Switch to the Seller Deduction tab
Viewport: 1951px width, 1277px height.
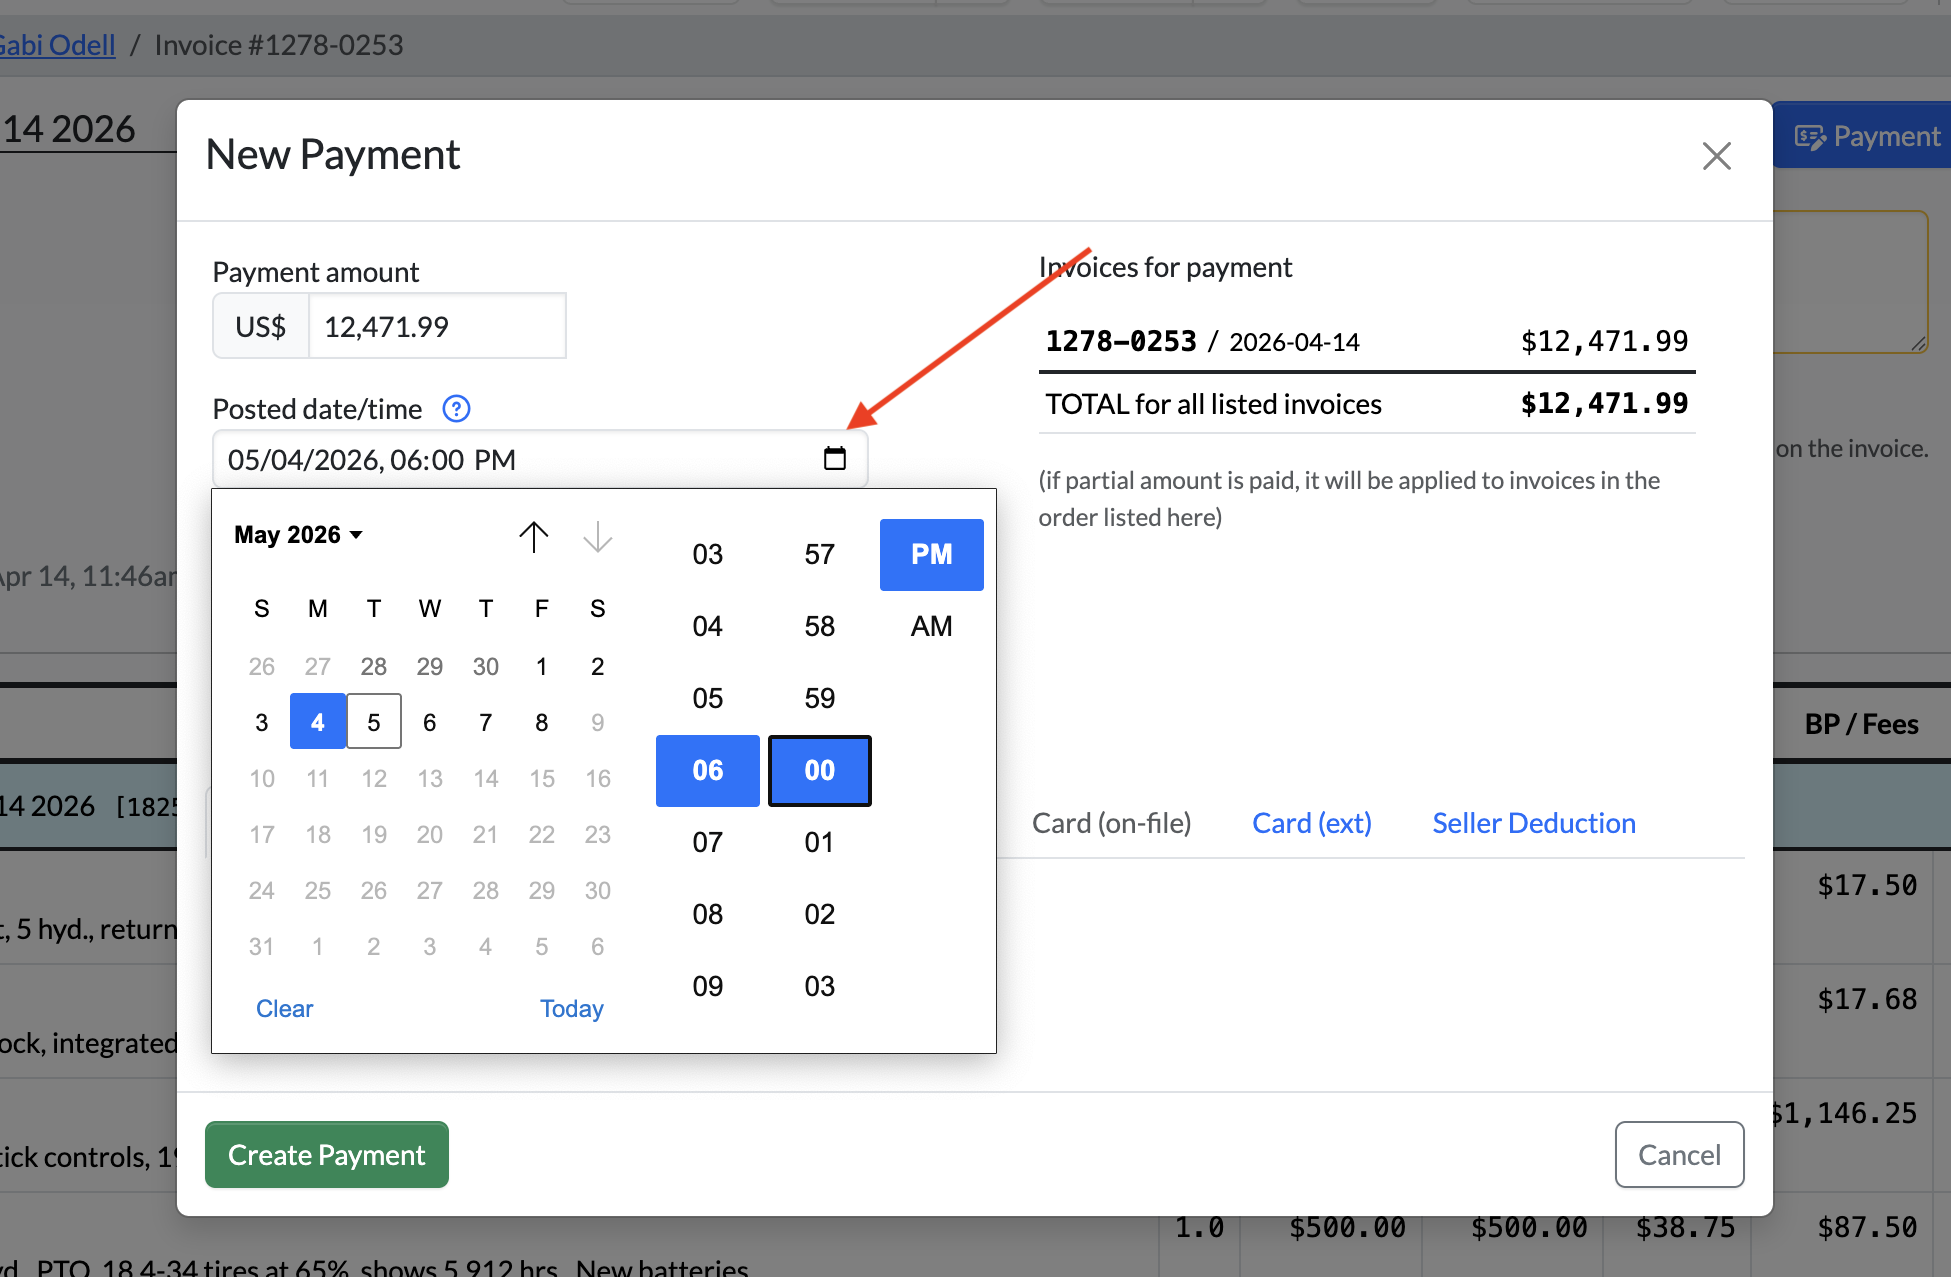click(1533, 823)
